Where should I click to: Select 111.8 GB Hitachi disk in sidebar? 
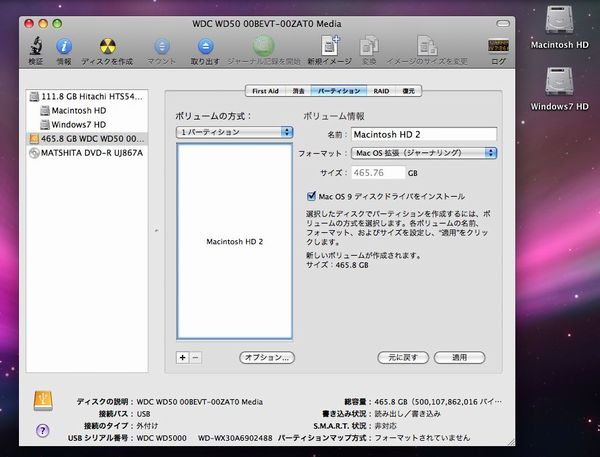(87, 96)
